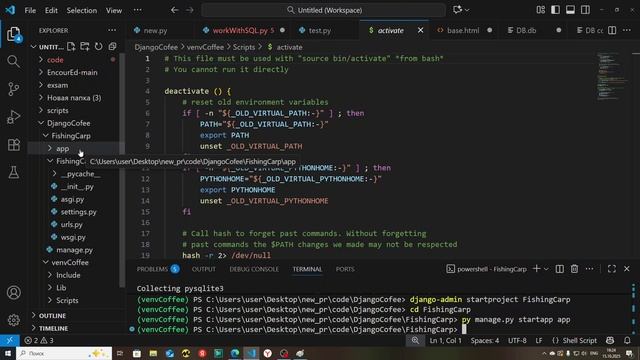Open the File menu
Viewport: 640px width, 360px height.
point(30,10)
